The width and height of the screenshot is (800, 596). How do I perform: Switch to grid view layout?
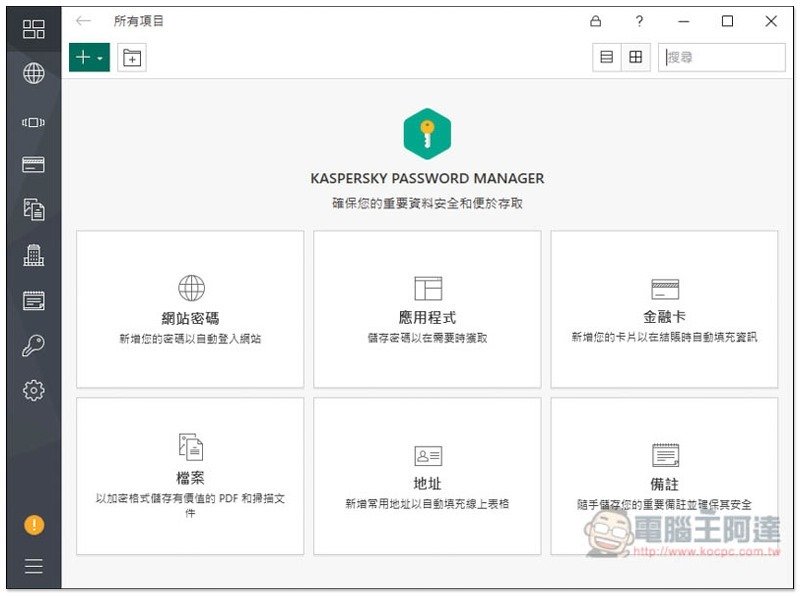(635, 57)
